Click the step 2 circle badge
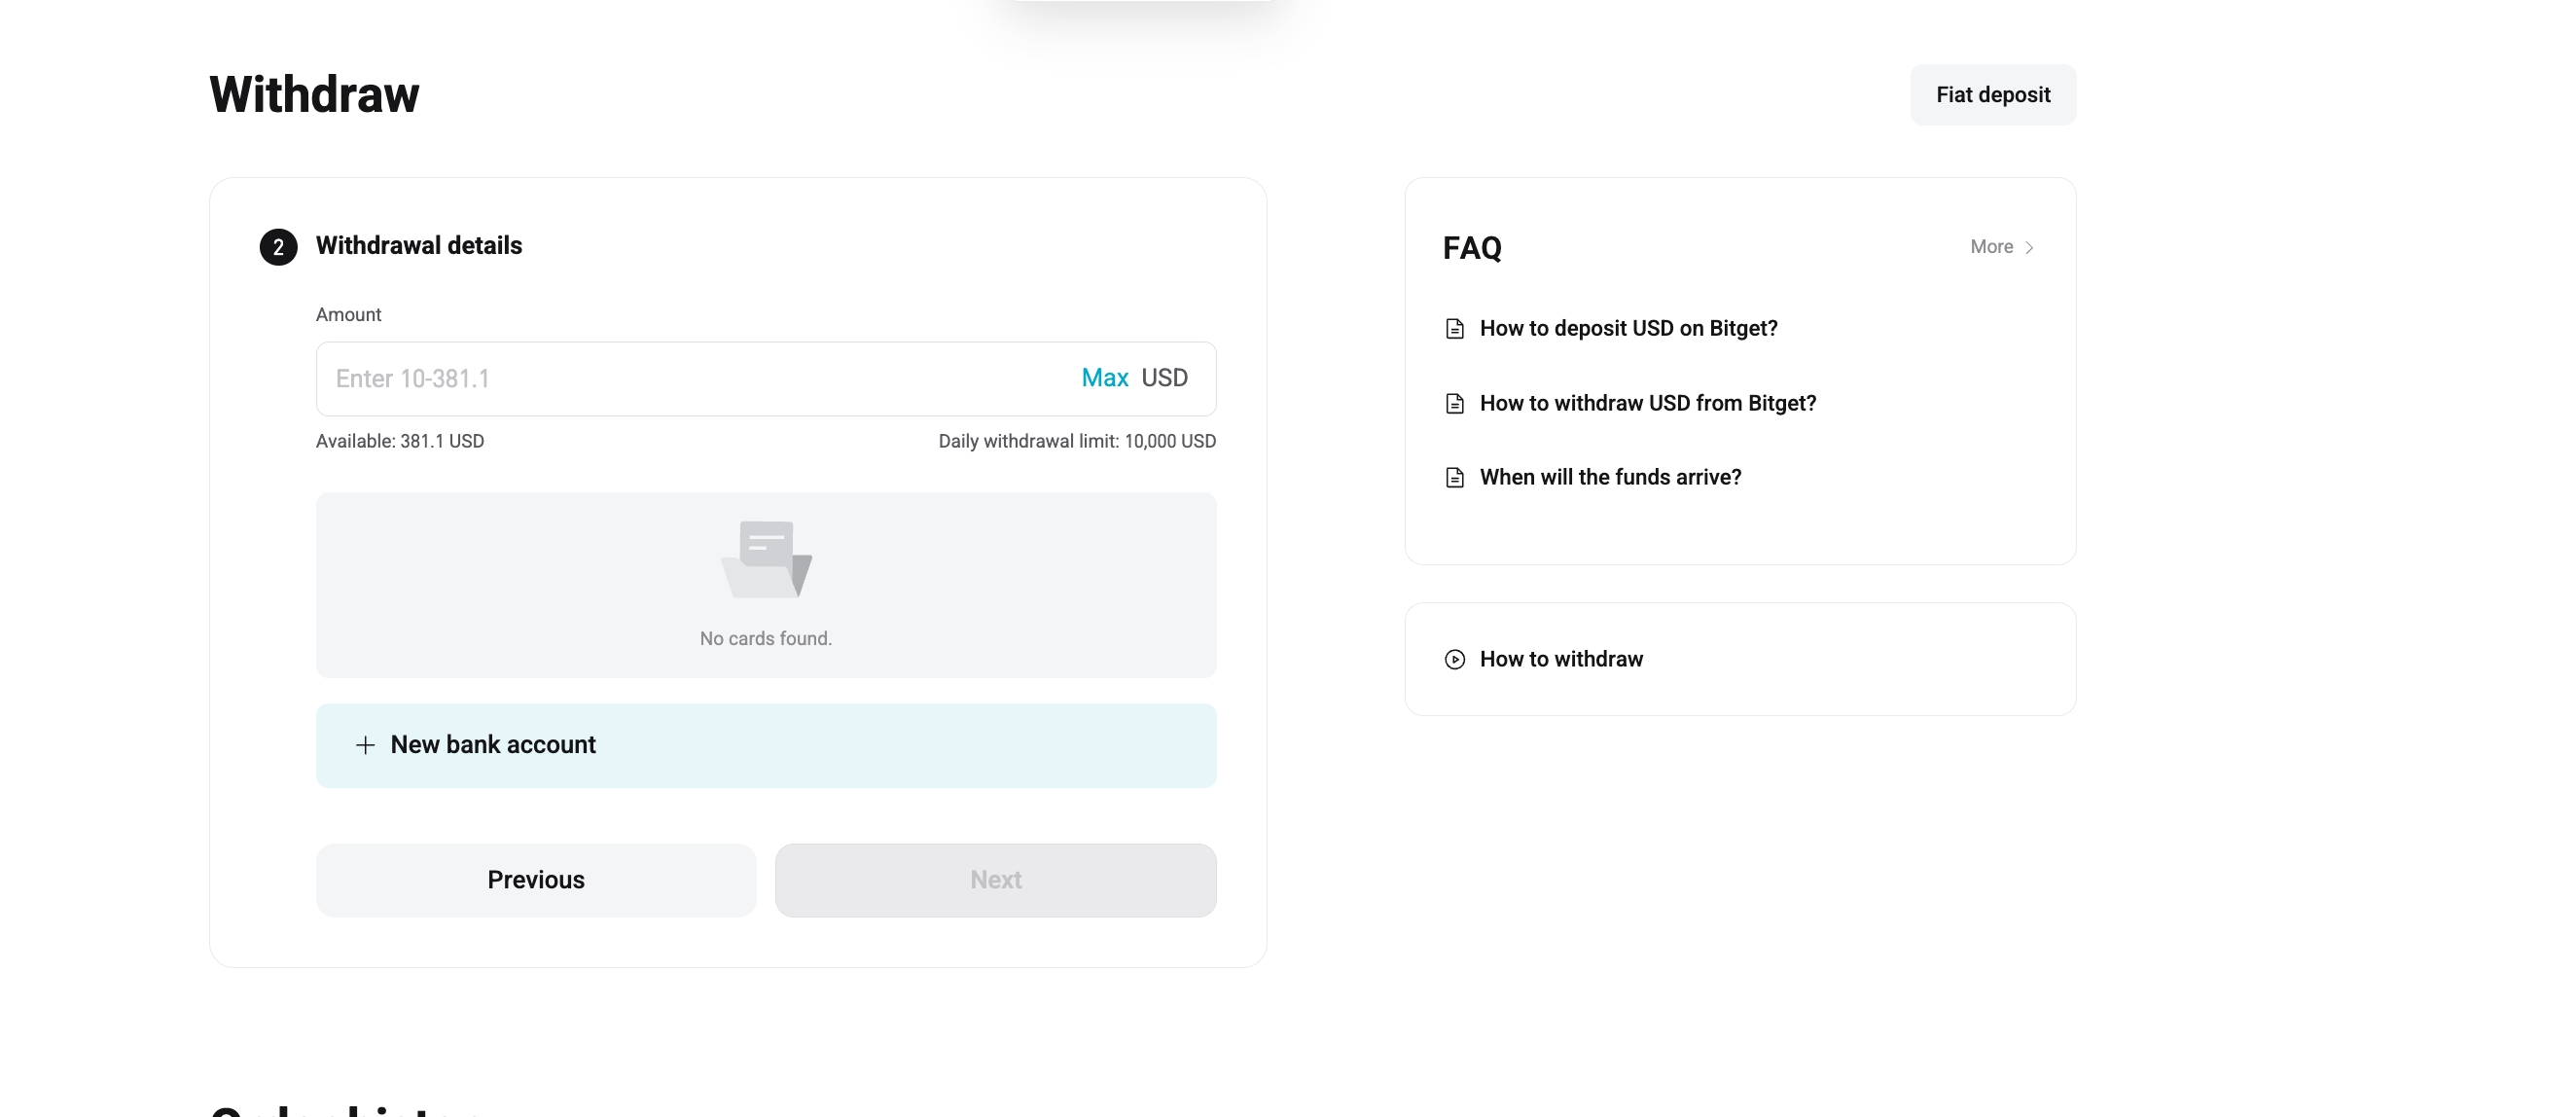The width and height of the screenshot is (2576, 1117). (x=277, y=247)
